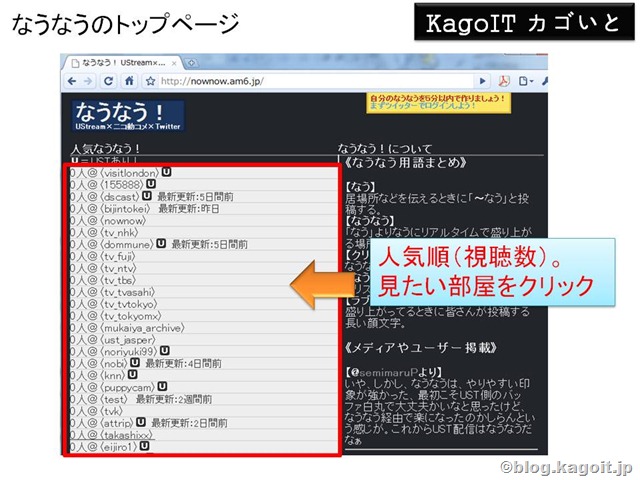
Task: Click the UST icon beside attrip
Action: coord(141,422)
